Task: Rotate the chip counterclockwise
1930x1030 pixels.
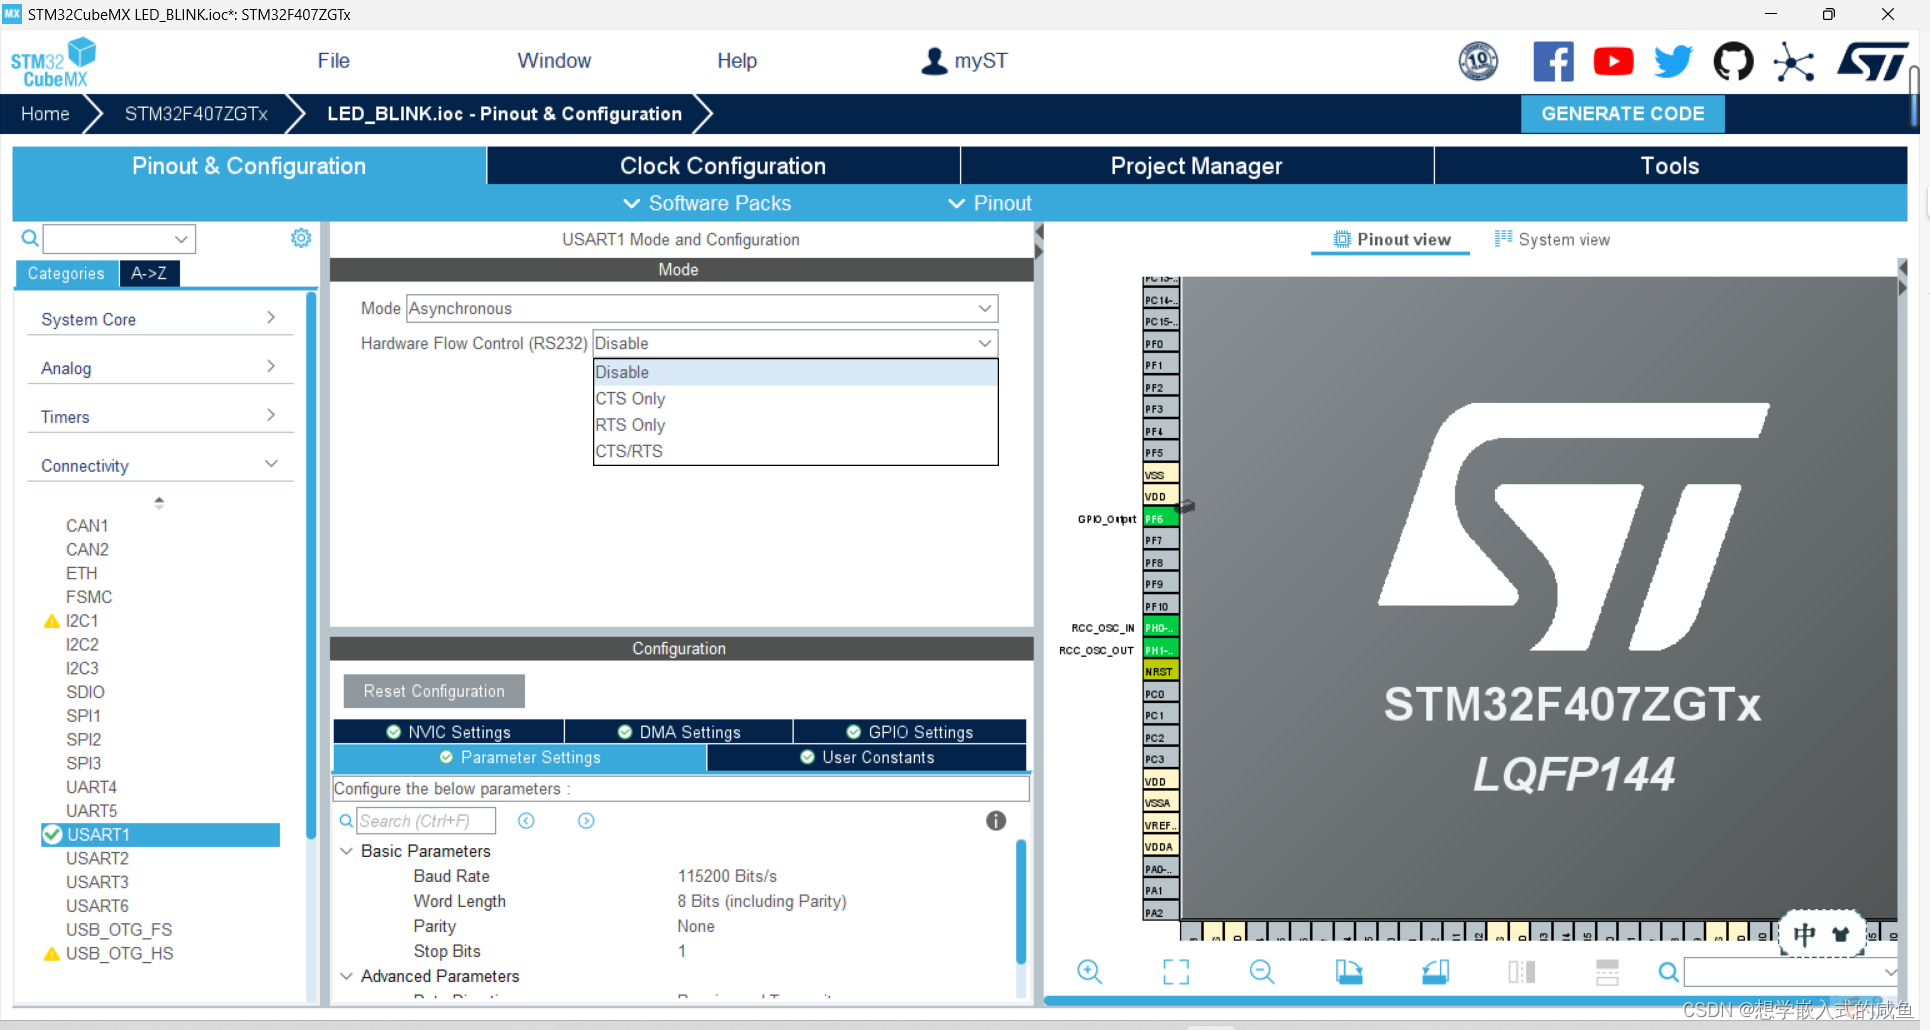Action: coord(1434,971)
